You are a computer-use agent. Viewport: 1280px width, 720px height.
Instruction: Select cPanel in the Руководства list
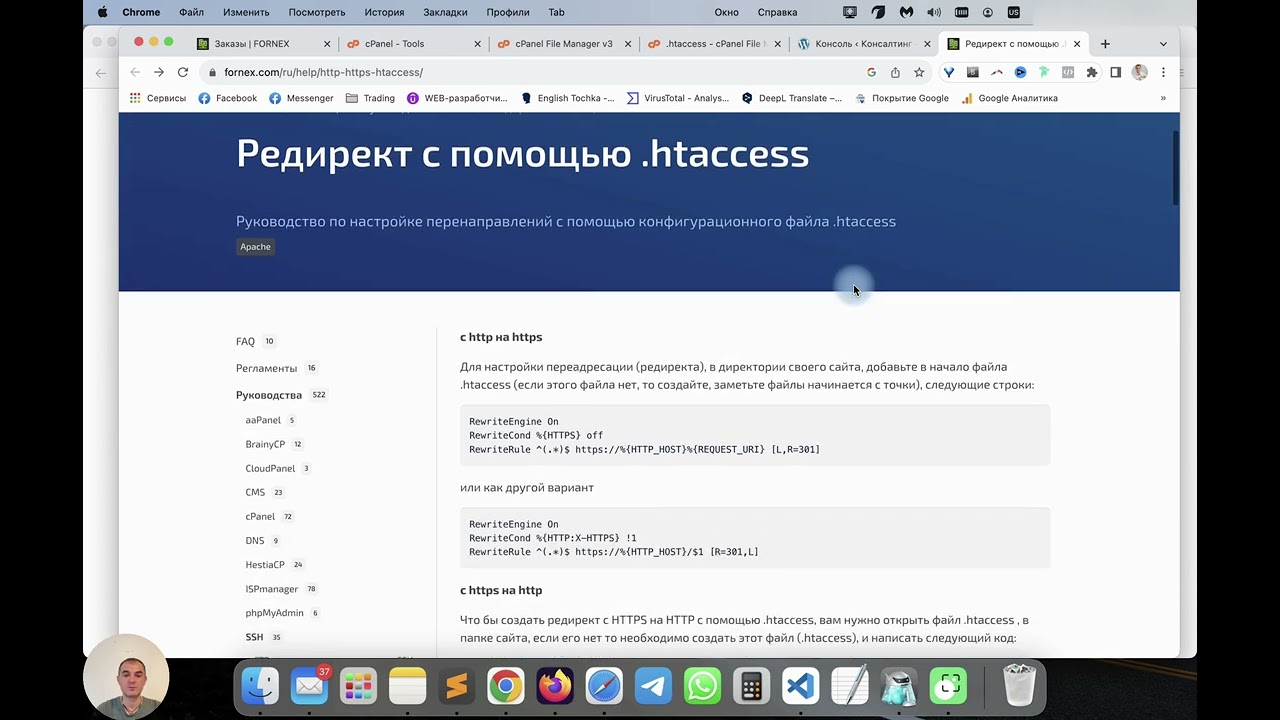click(x=260, y=517)
